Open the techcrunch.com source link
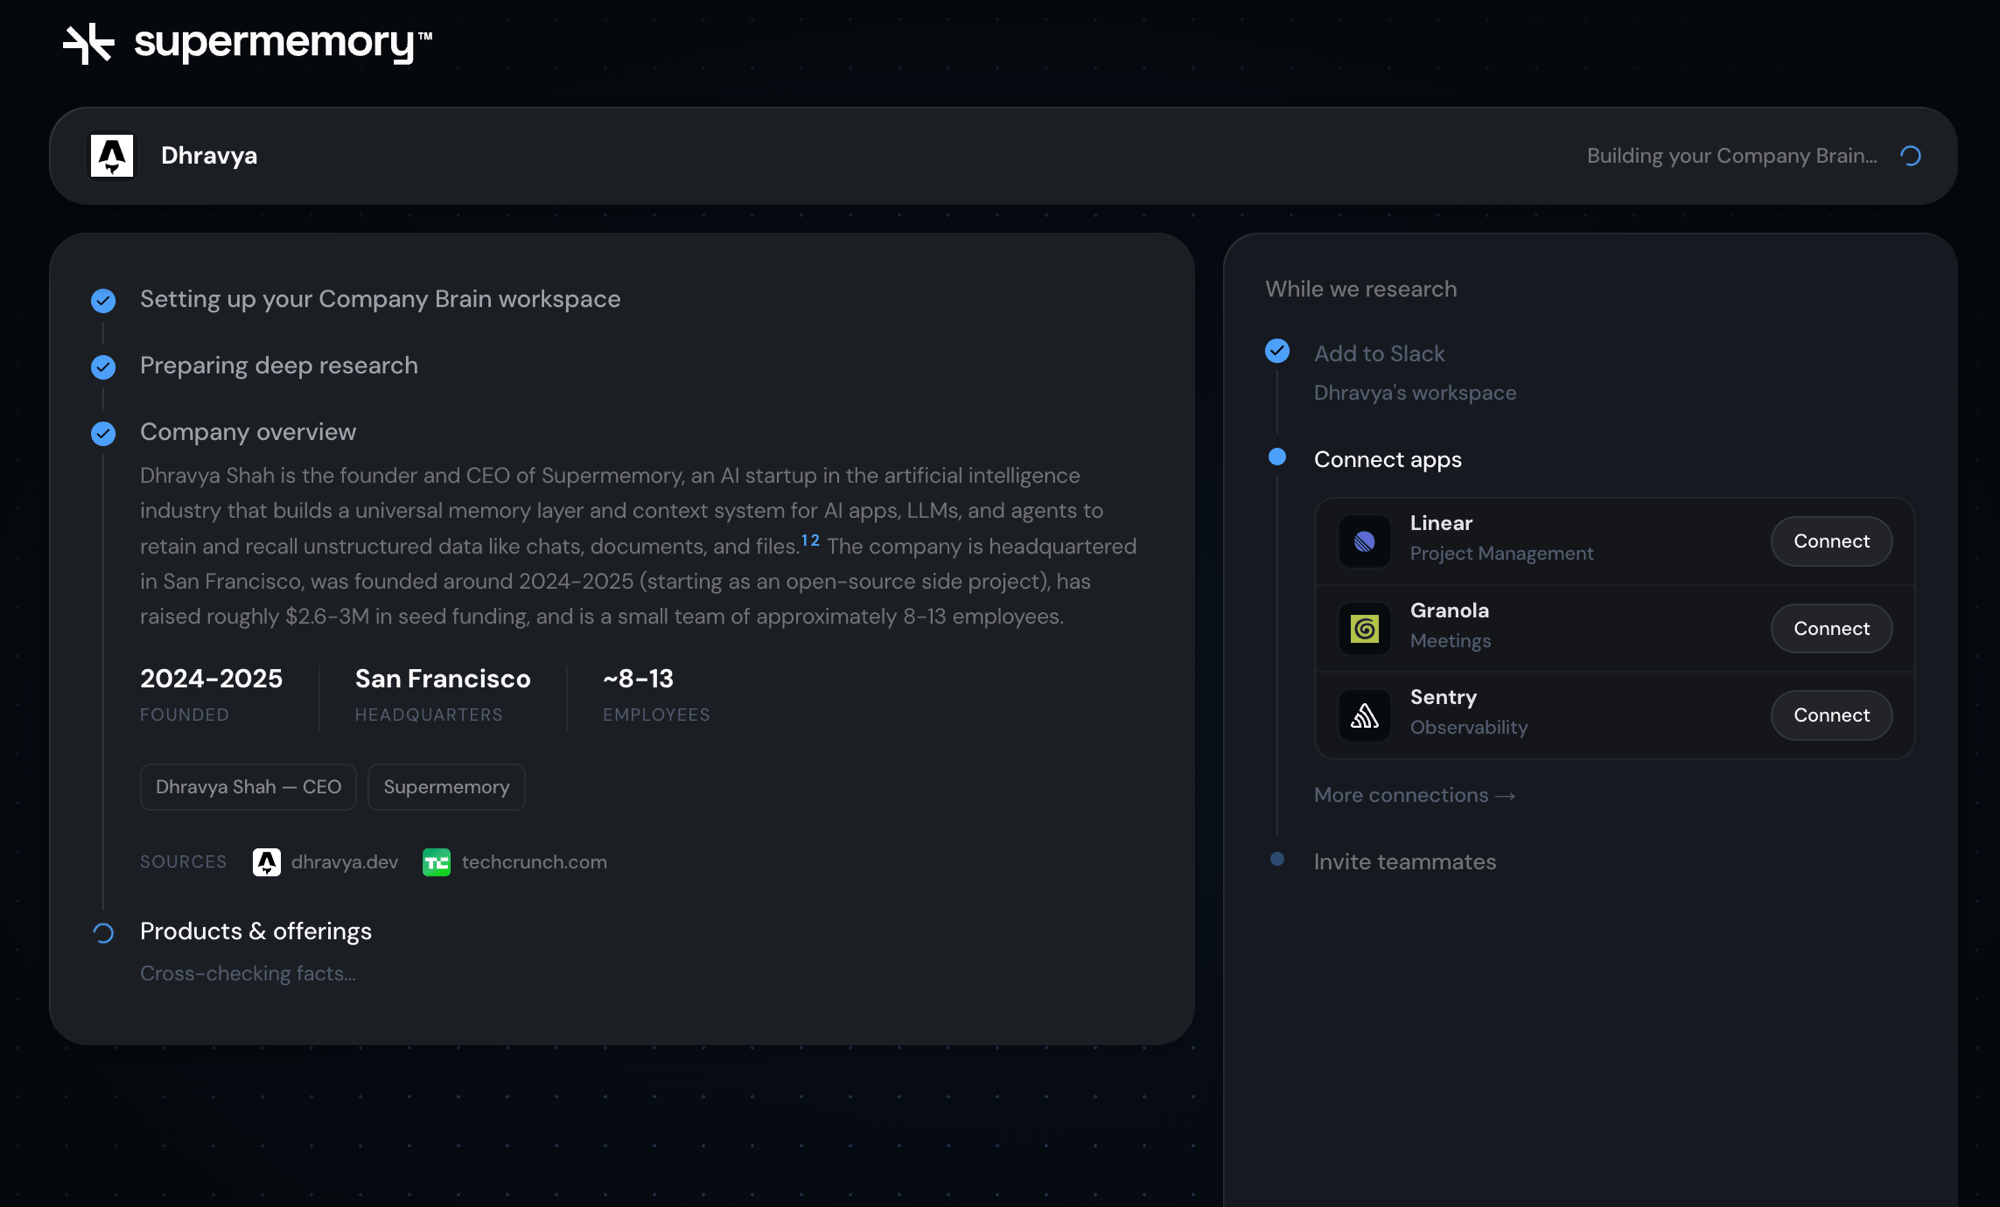 click(534, 862)
